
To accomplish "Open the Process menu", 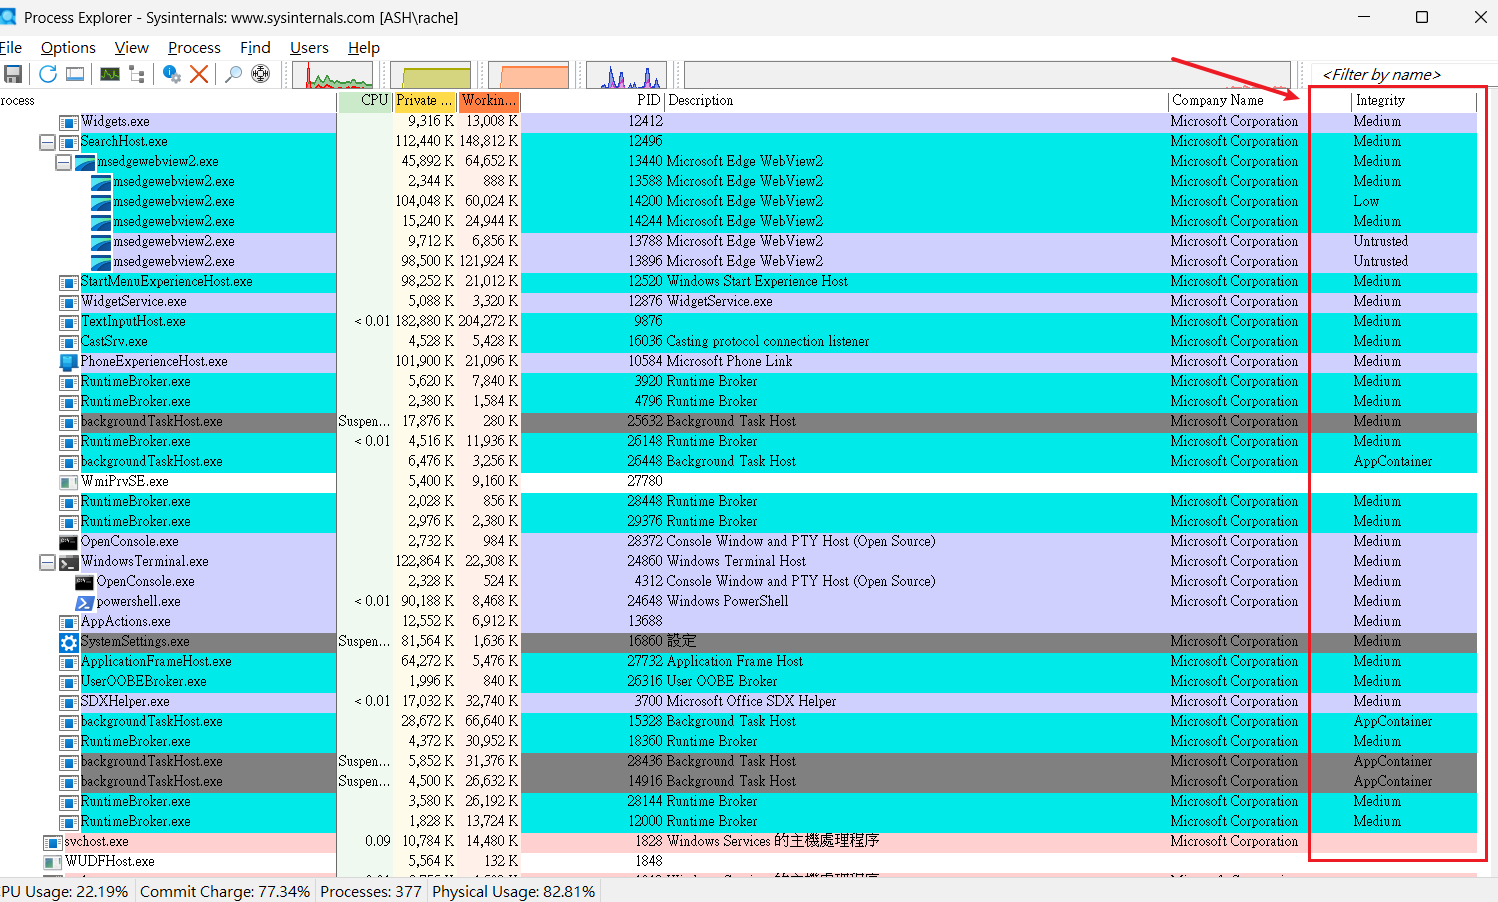I will pyautogui.click(x=194, y=48).
